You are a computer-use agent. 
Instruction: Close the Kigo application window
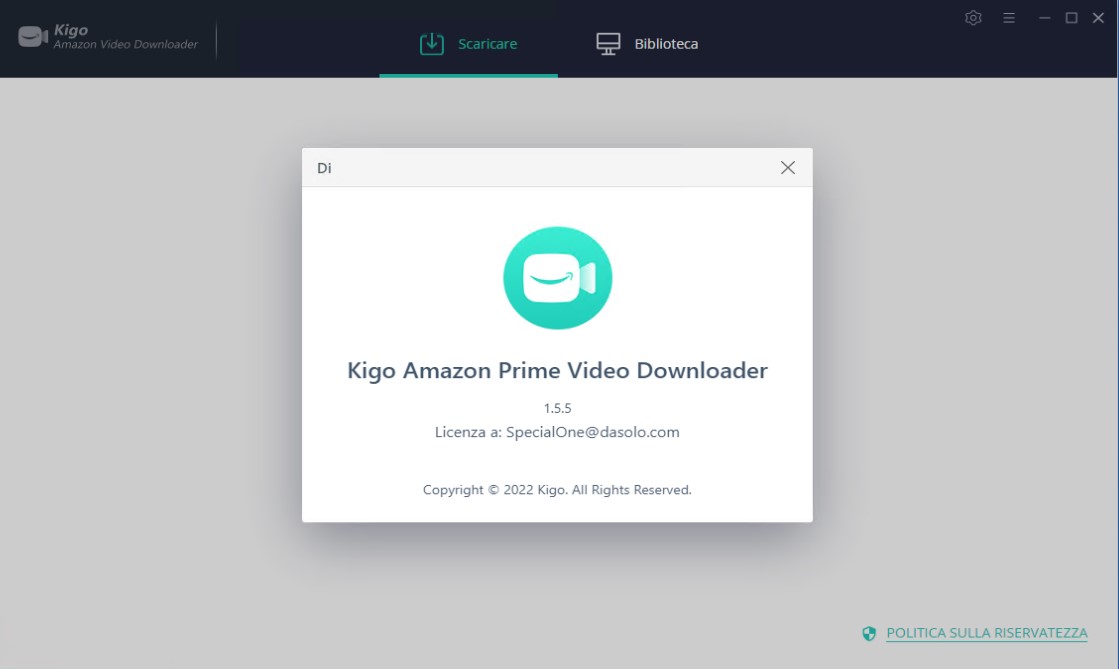[x=1098, y=18]
